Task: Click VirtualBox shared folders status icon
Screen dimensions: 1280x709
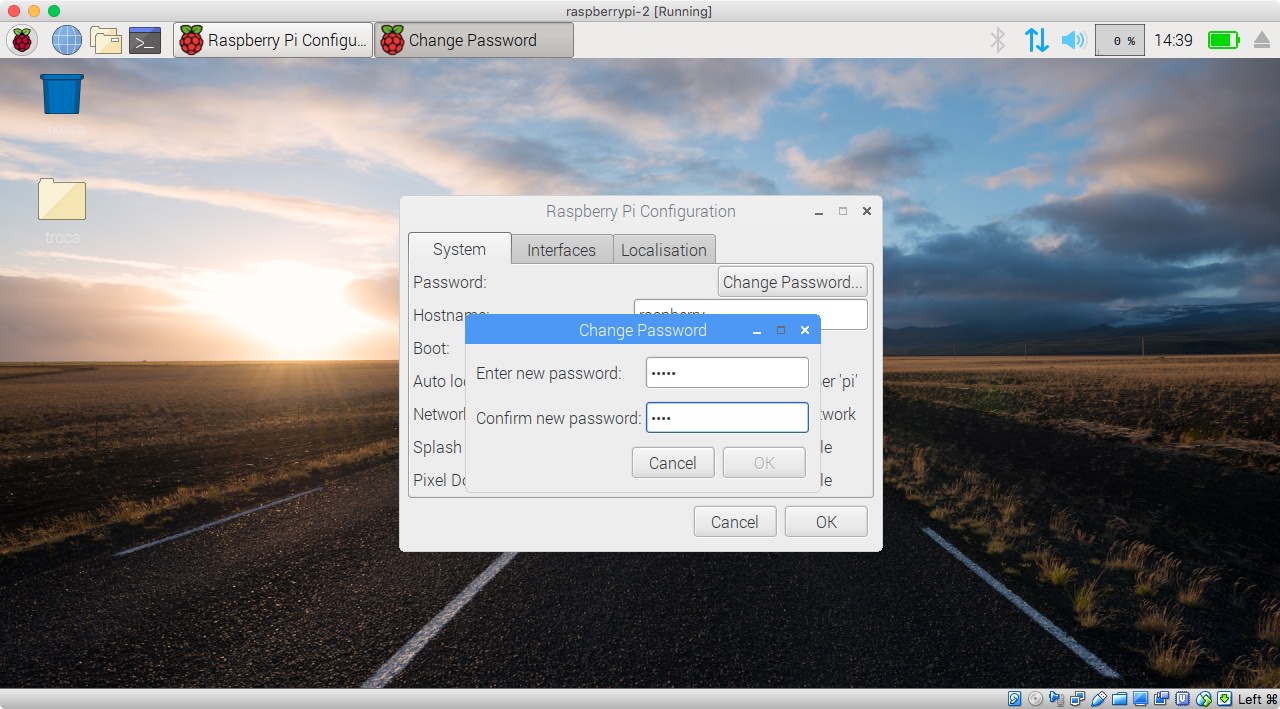Action: [1119, 699]
